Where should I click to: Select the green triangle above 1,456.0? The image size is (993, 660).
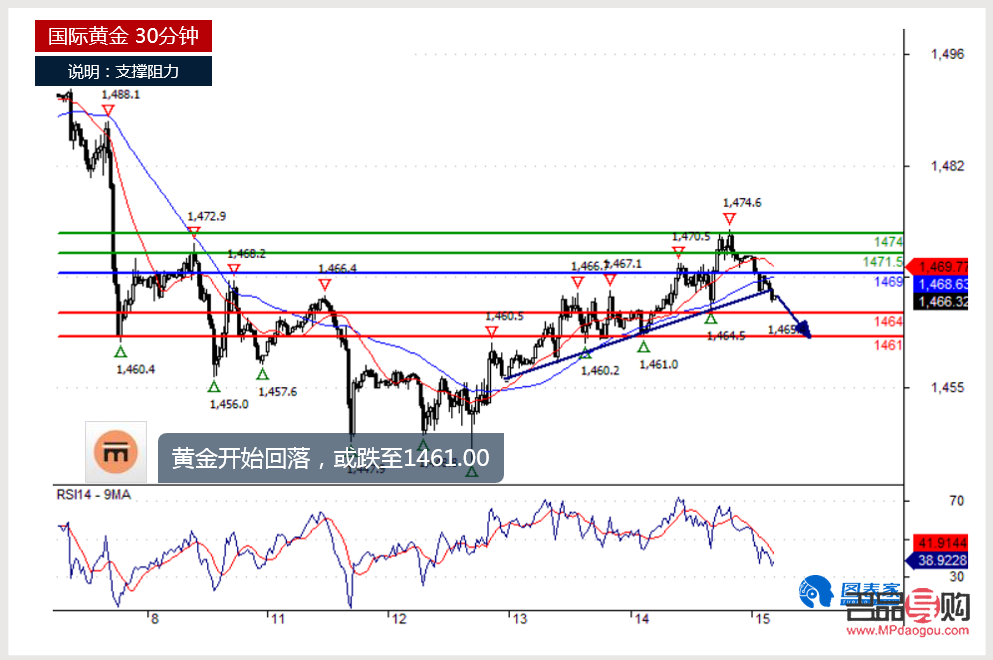pyautogui.click(x=214, y=386)
